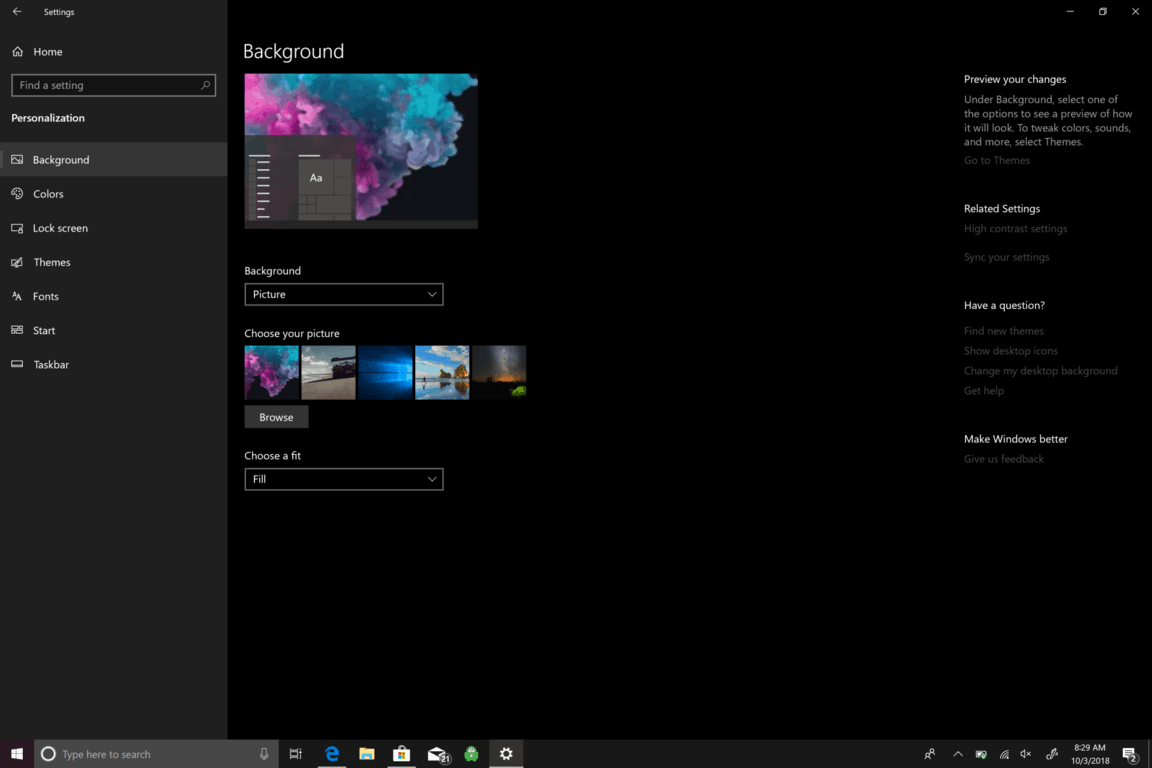The width and height of the screenshot is (1152, 768).
Task: Open Lock screen settings
Action: click(60, 228)
